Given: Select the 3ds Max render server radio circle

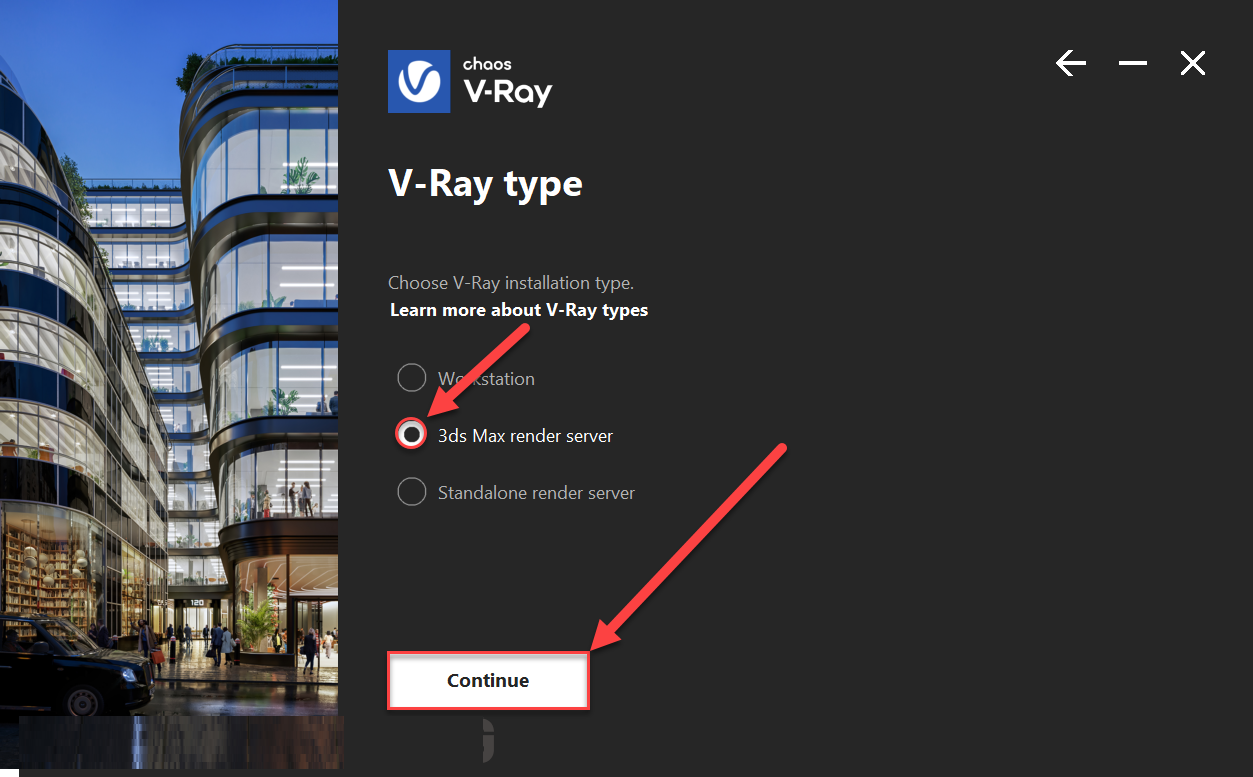Looking at the screenshot, I should pyautogui.click(x=411, y=435).
